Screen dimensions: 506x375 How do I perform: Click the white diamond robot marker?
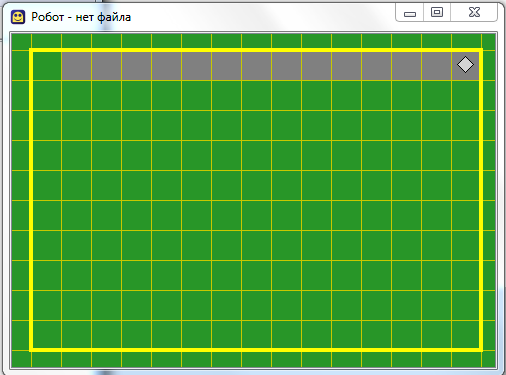[x=465, y=65]
